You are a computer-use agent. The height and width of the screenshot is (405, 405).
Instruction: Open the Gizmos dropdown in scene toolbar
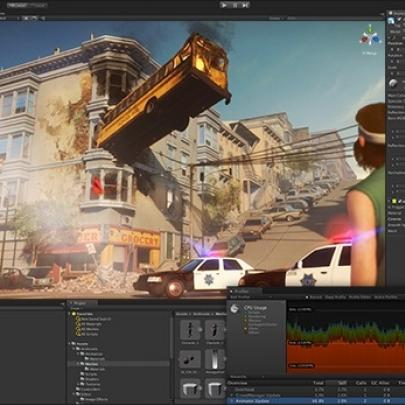click(x=275, y=18)
